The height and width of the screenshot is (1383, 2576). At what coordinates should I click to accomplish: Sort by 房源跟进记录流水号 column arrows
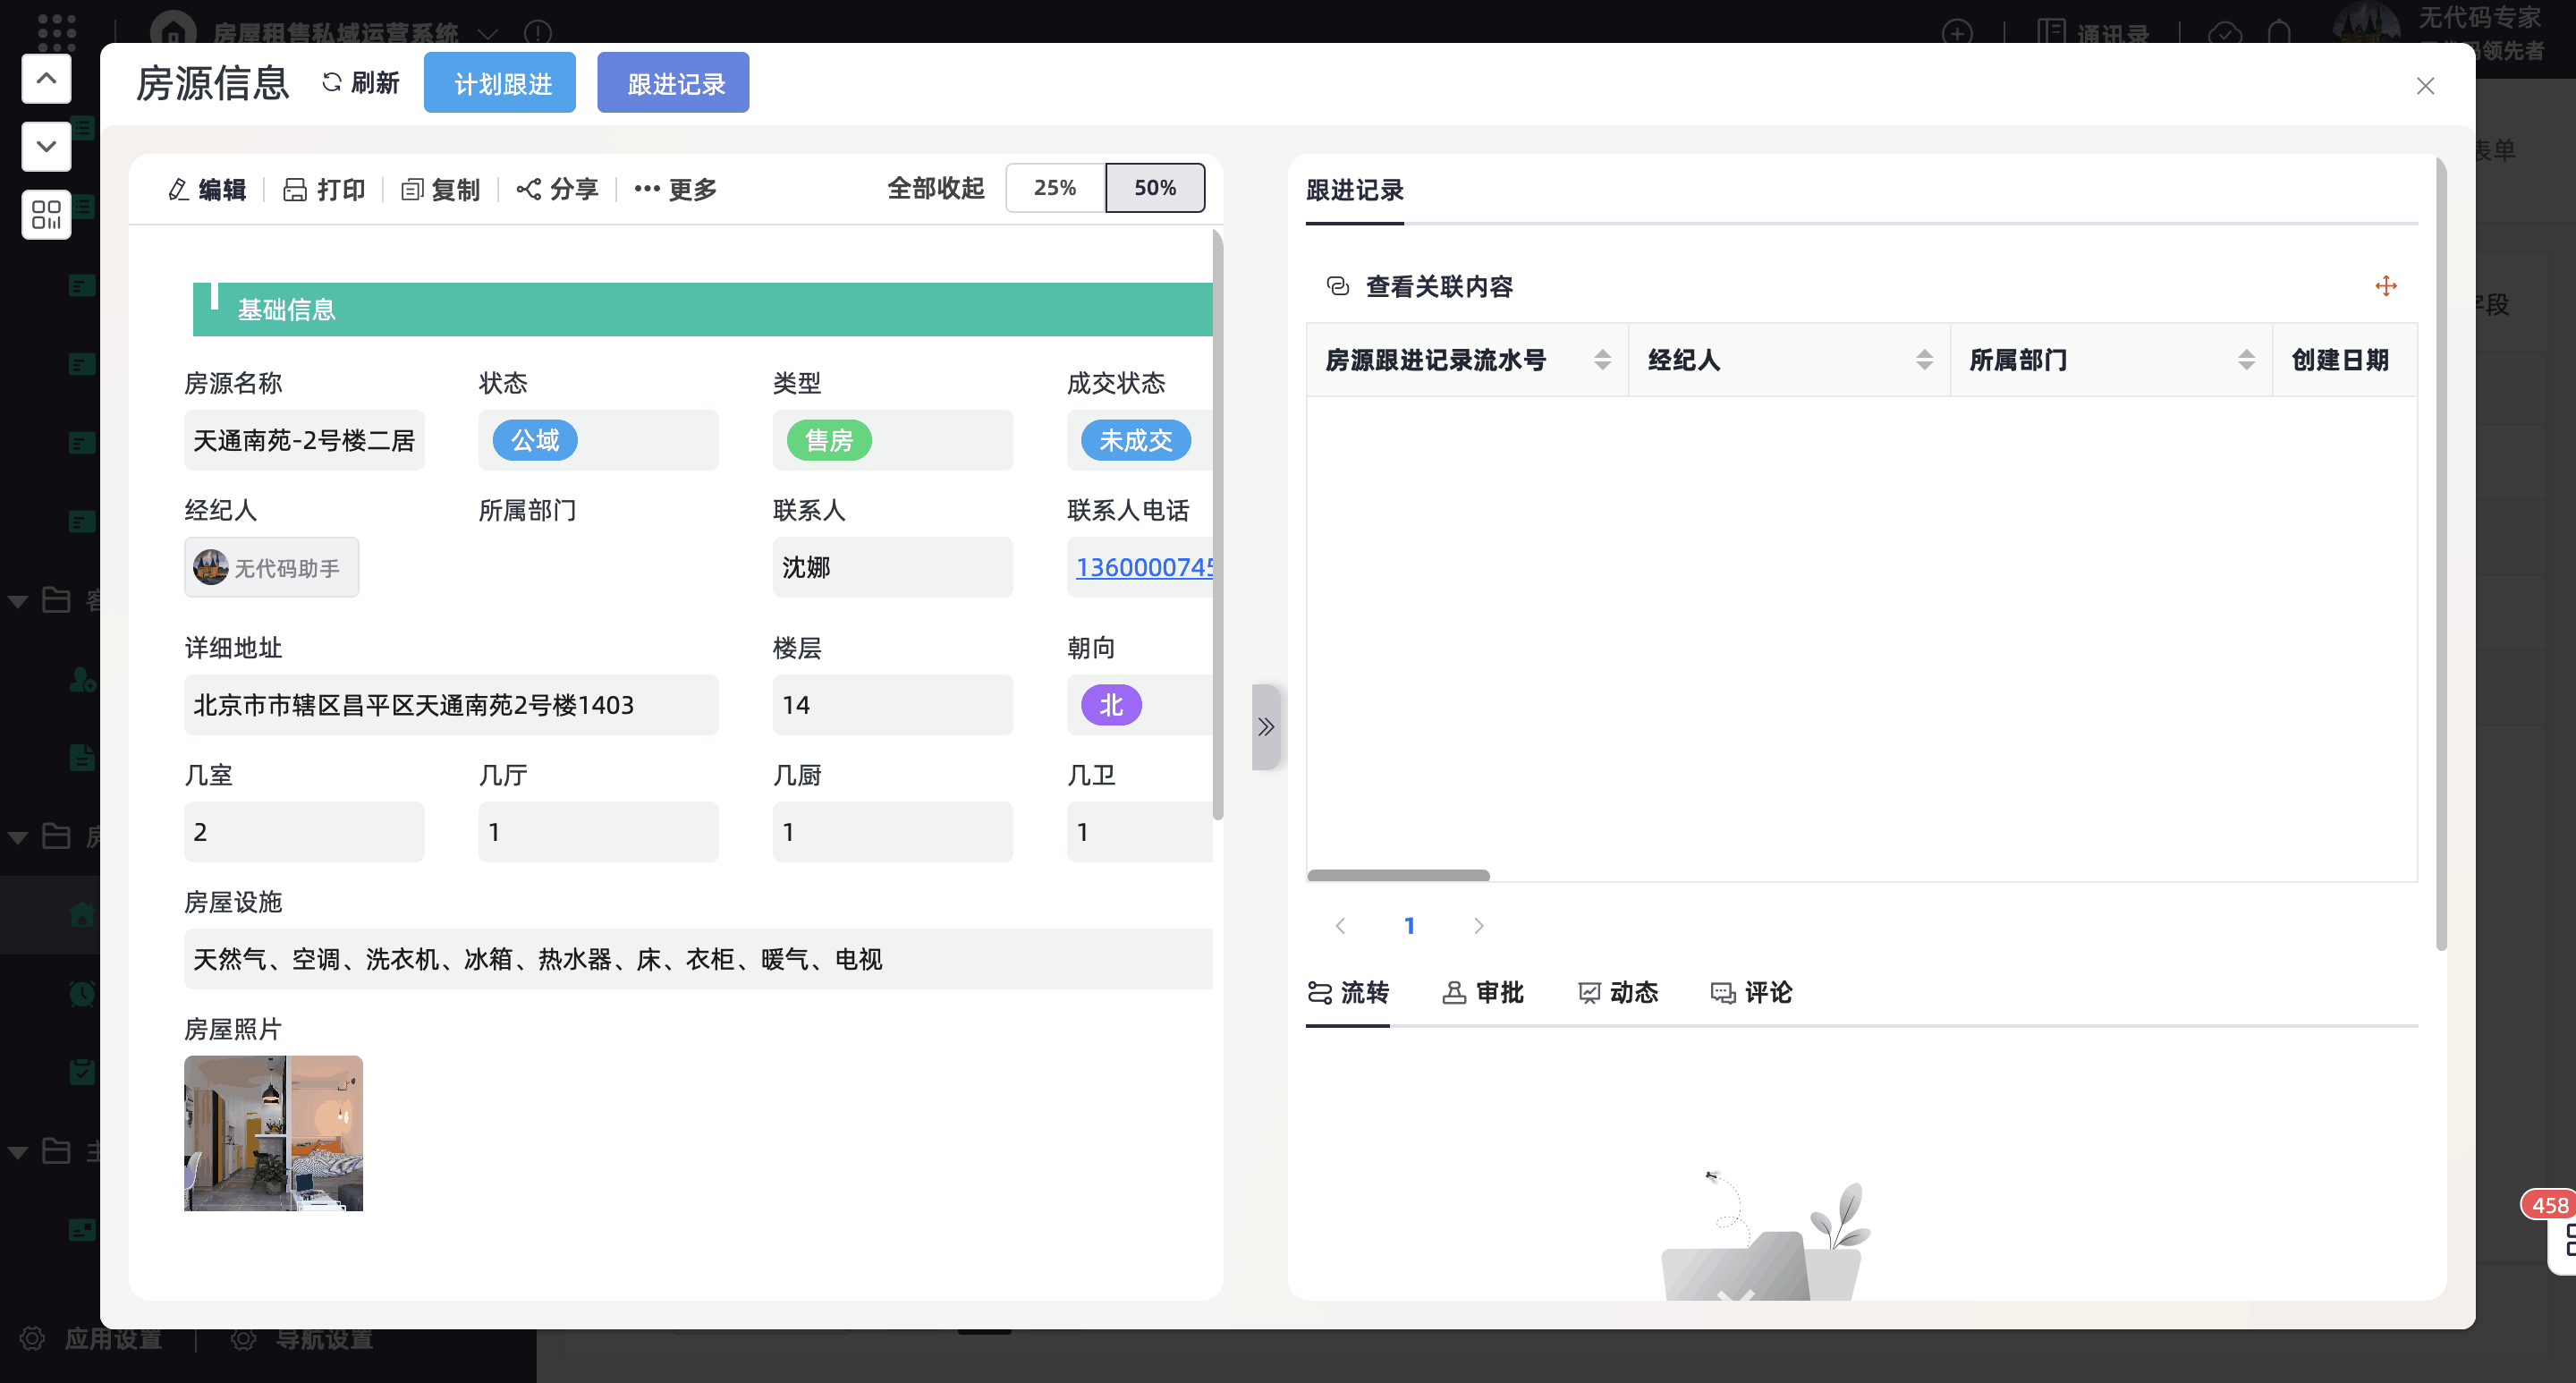(1602, 360)
